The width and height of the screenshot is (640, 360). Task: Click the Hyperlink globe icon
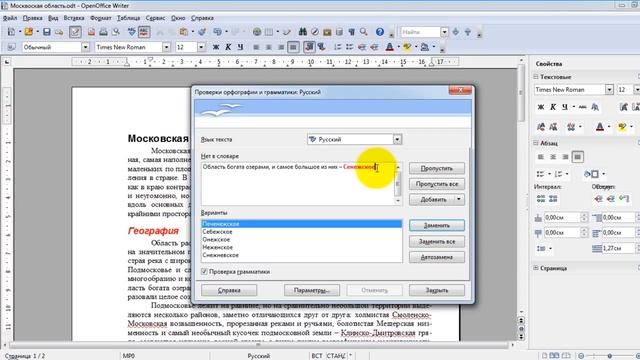click(257, 32)
